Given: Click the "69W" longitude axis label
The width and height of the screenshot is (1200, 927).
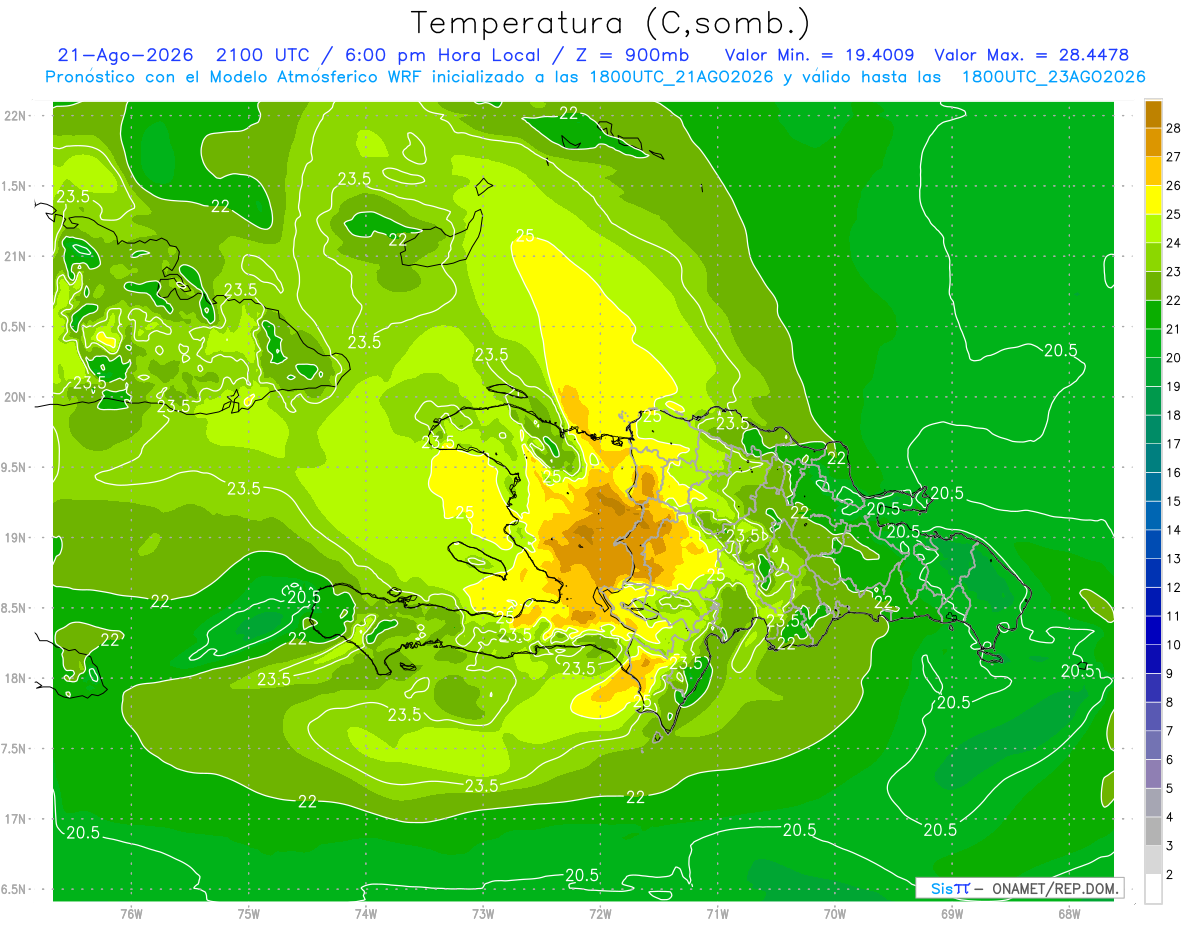Looking at the screenshot, I should (x=952, y=913).
